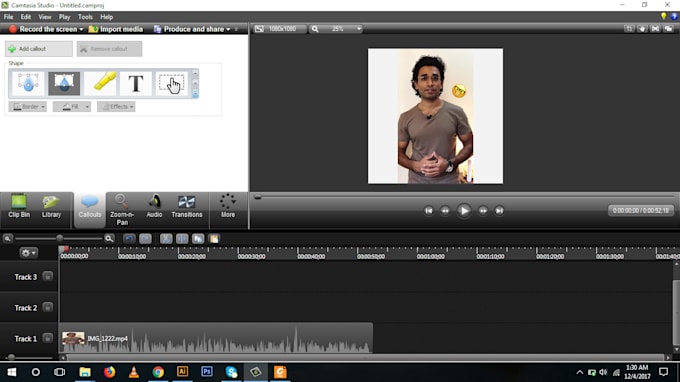The image size is (680, 382).
Task: Switch to the Library tab
Action: point(51,207)
